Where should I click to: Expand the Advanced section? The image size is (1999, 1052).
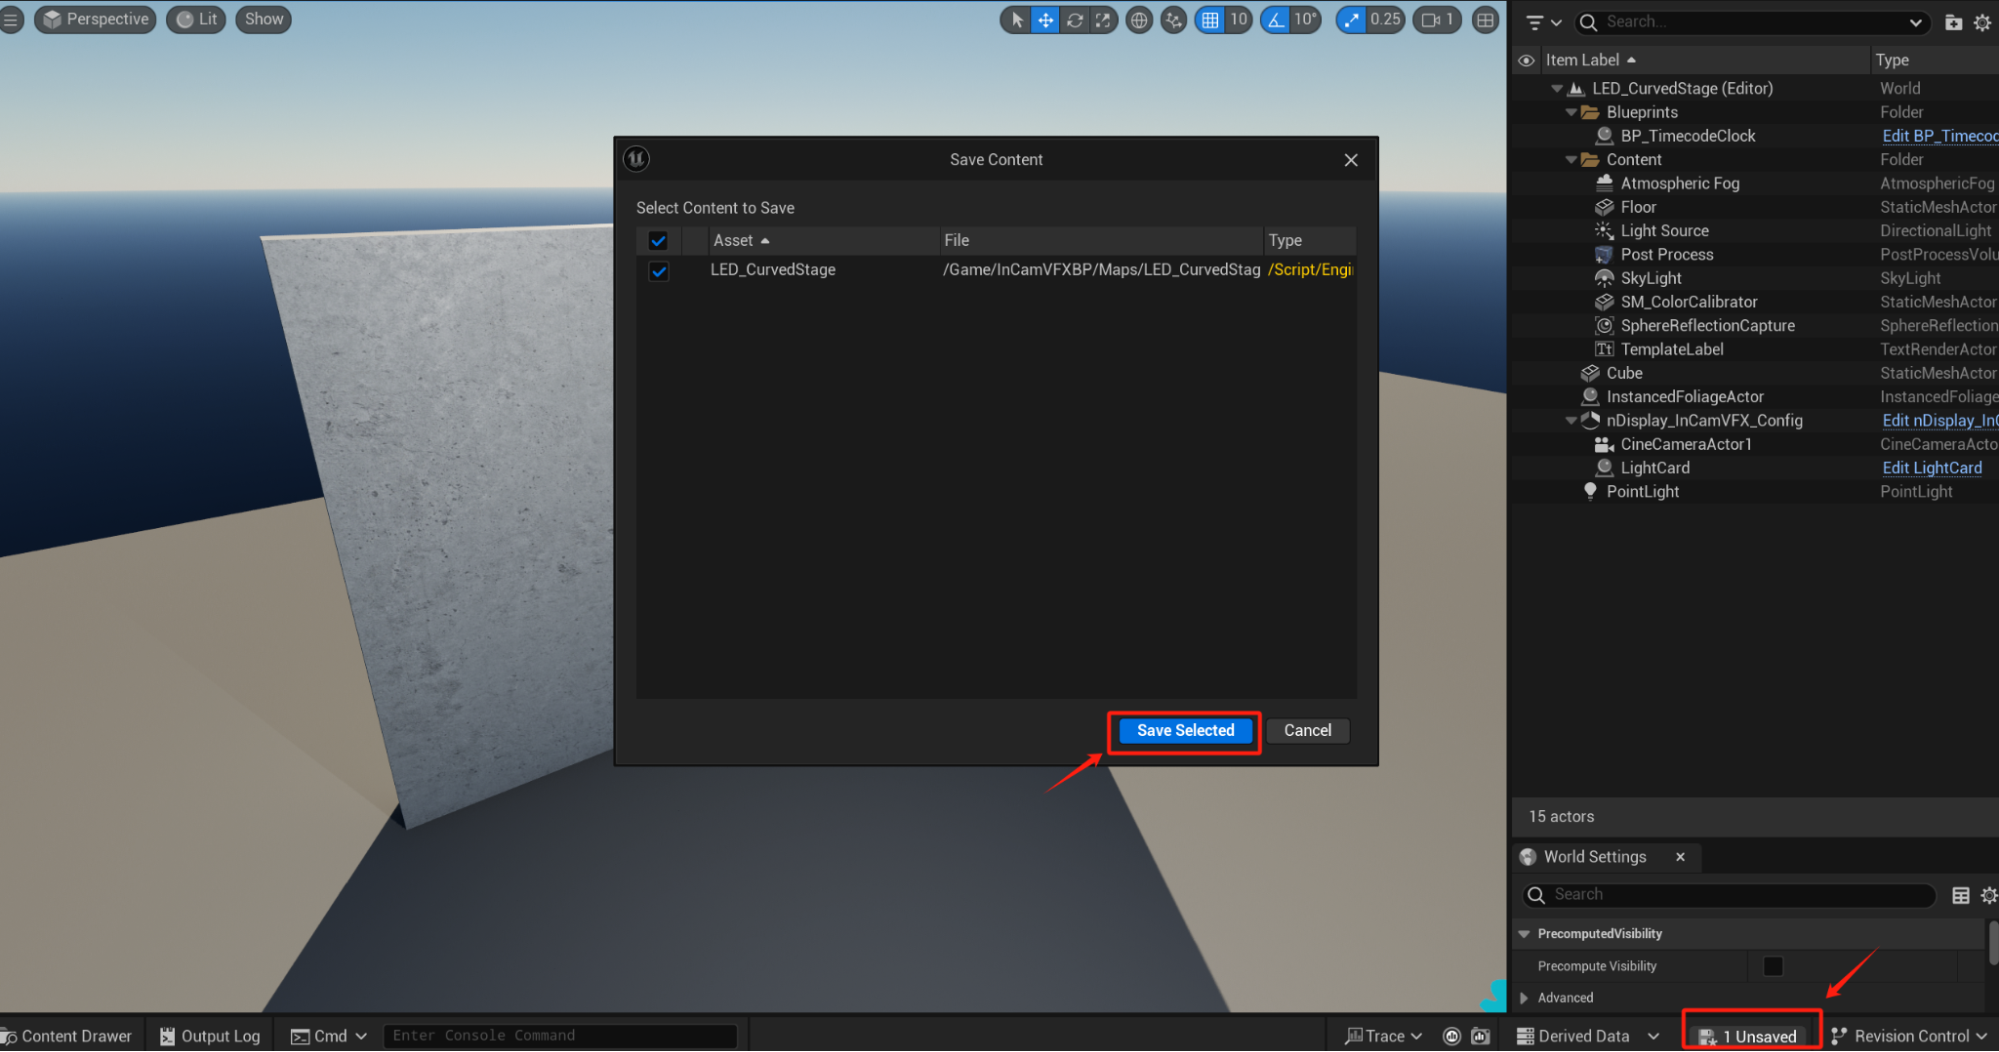(x=1524, y=998)
